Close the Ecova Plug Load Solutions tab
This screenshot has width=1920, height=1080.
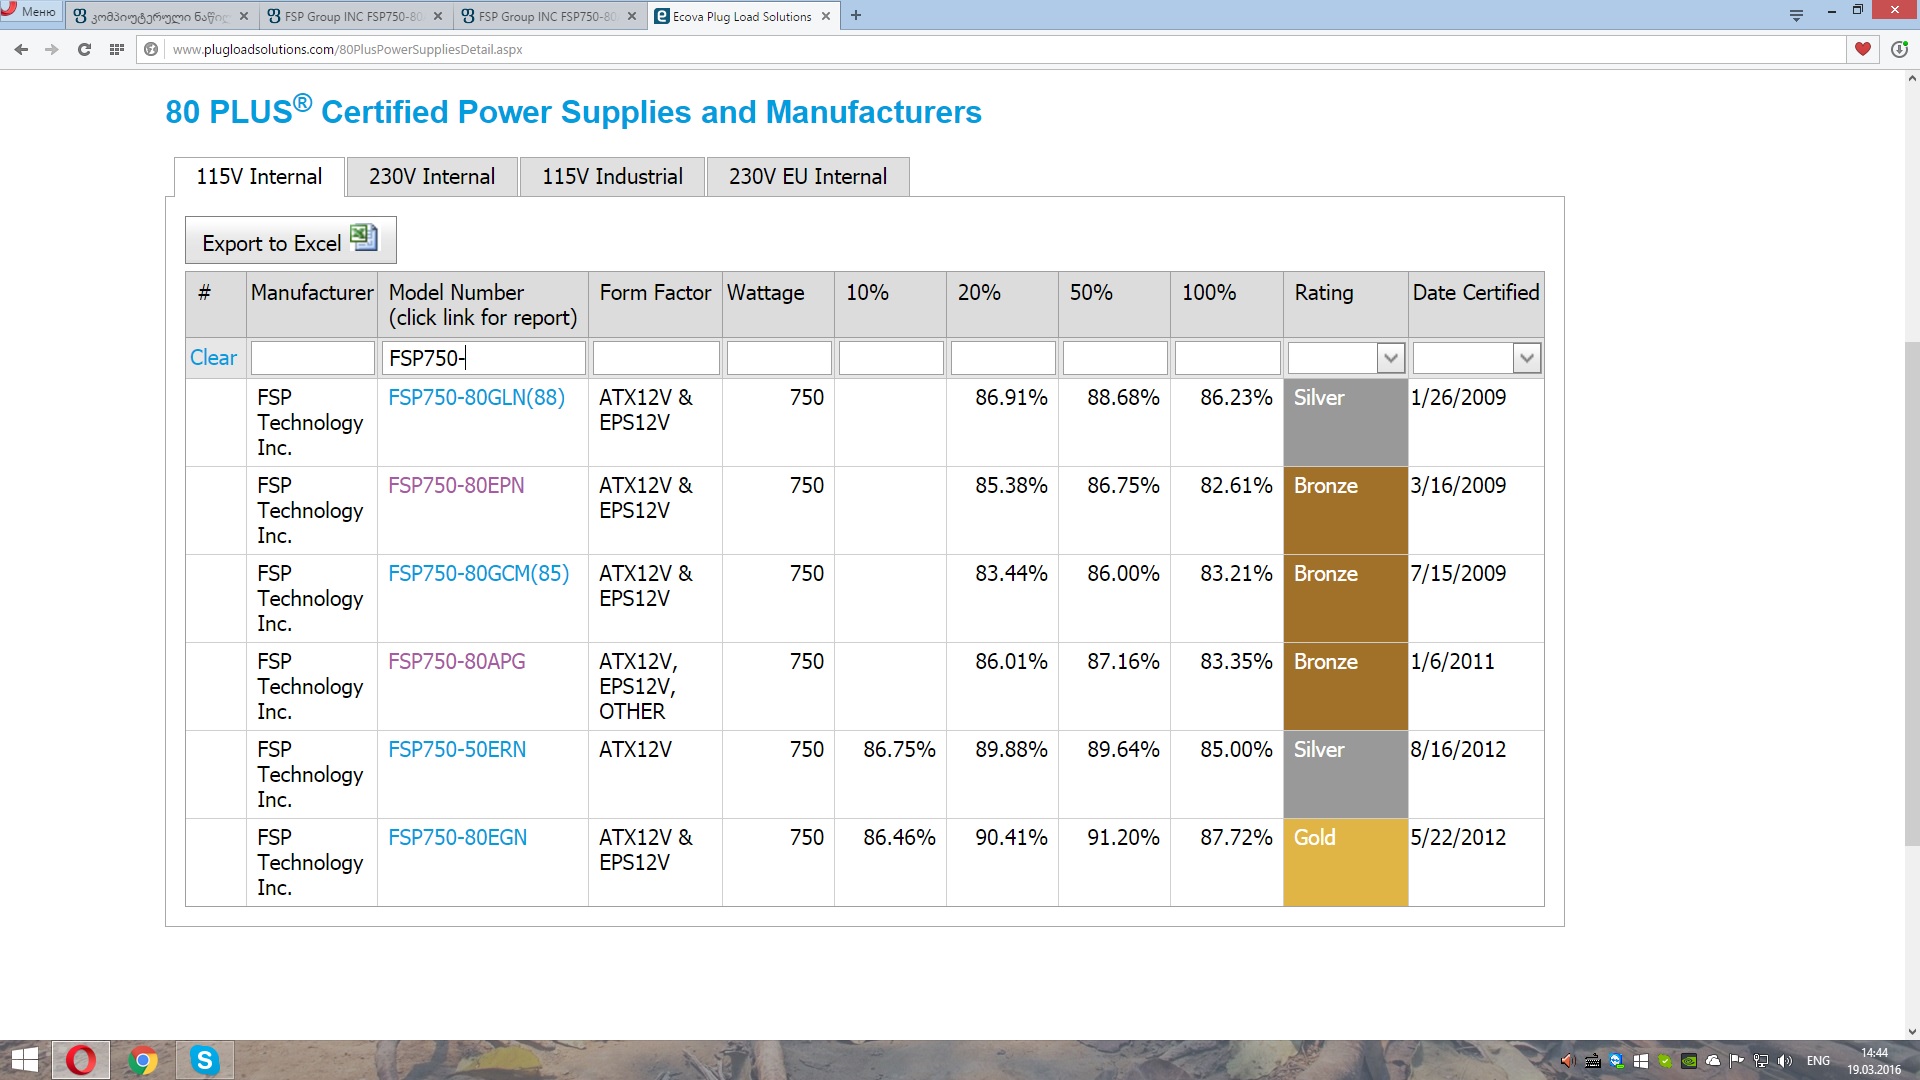826,16
